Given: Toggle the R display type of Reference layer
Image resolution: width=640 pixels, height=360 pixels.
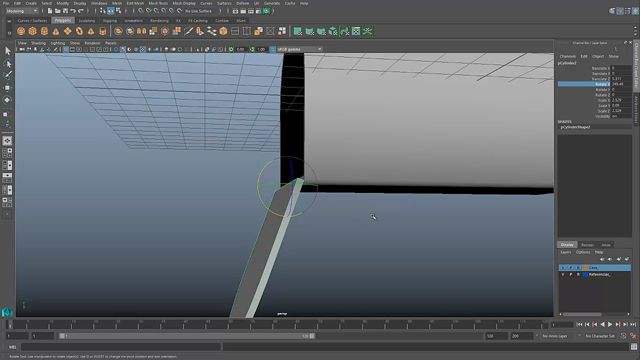Looking at the screenshot, I should (x=578, y=275).
